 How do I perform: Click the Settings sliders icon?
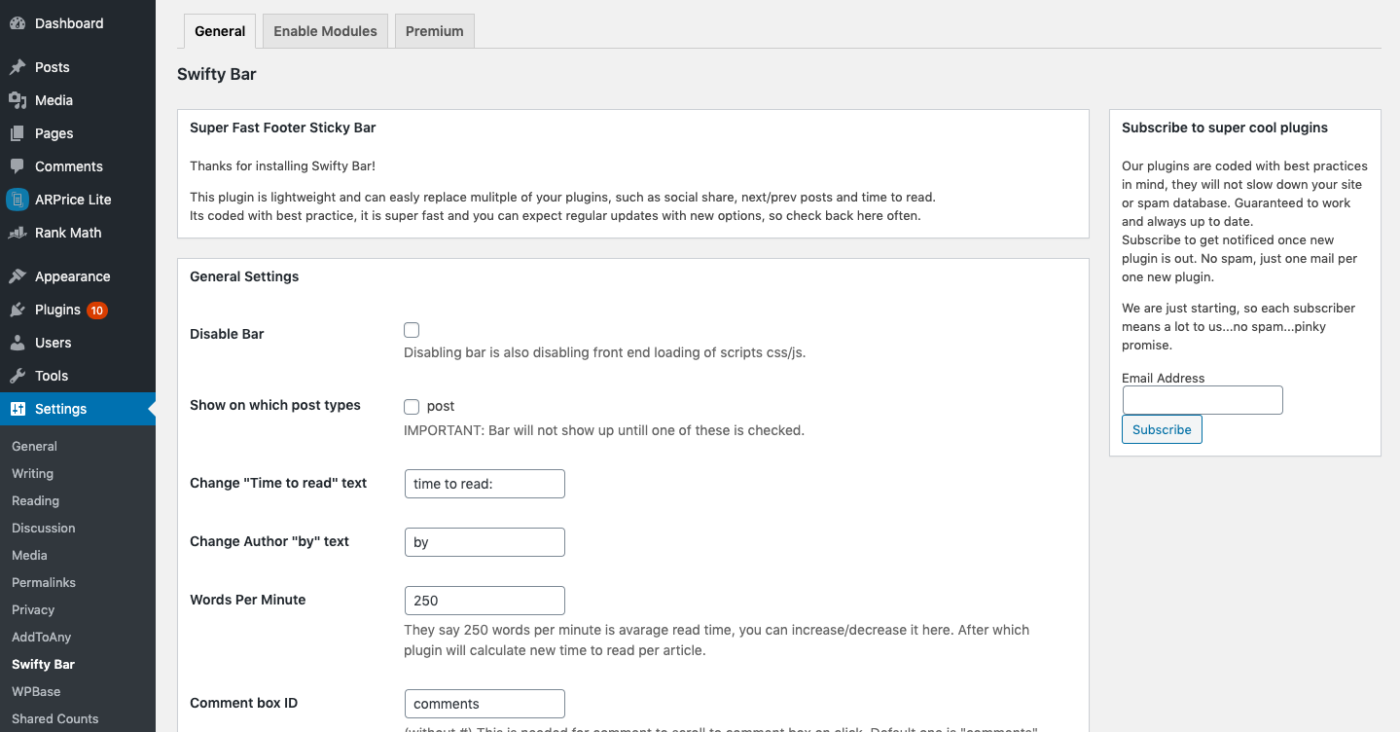pyautogui.click(x=17, y=408)
